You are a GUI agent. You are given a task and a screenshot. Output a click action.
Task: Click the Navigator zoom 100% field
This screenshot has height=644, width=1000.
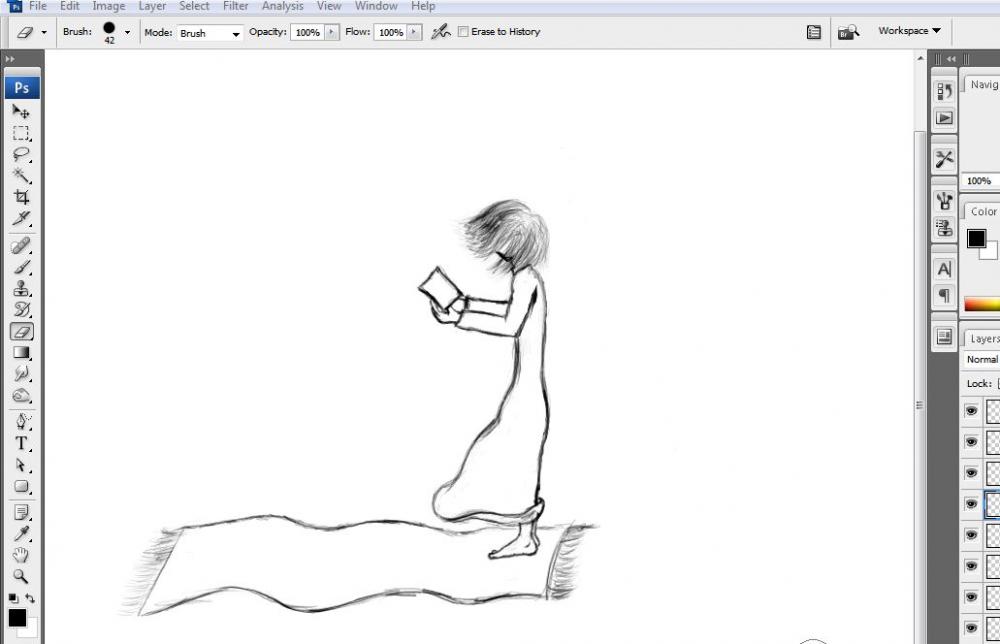[979, 180]
